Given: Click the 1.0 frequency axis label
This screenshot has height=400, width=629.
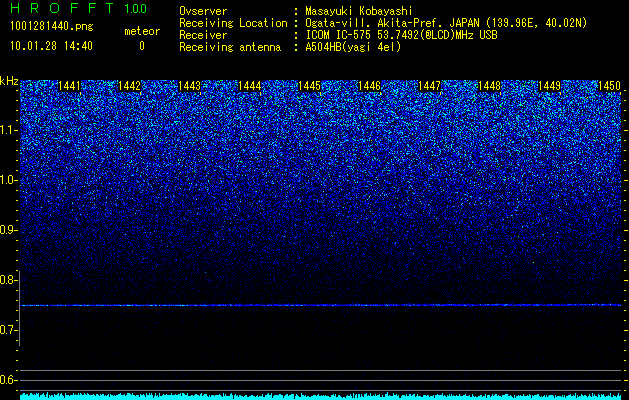Looking at the screenshot, I should click(x=8, y=180).
